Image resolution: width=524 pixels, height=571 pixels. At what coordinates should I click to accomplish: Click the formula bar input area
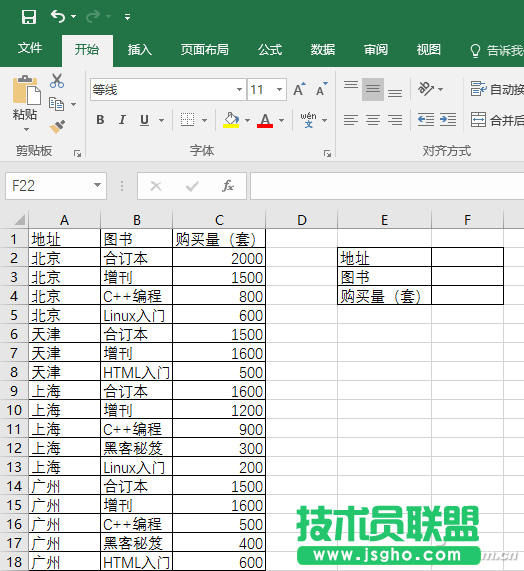pos(387,186)
